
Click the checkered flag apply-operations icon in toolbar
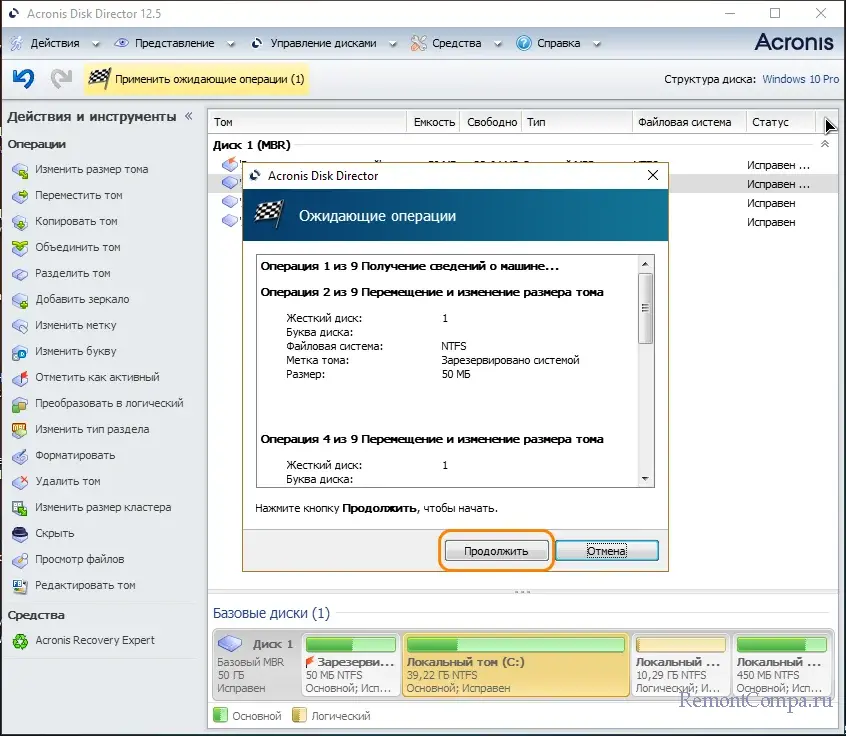[99, 79]
